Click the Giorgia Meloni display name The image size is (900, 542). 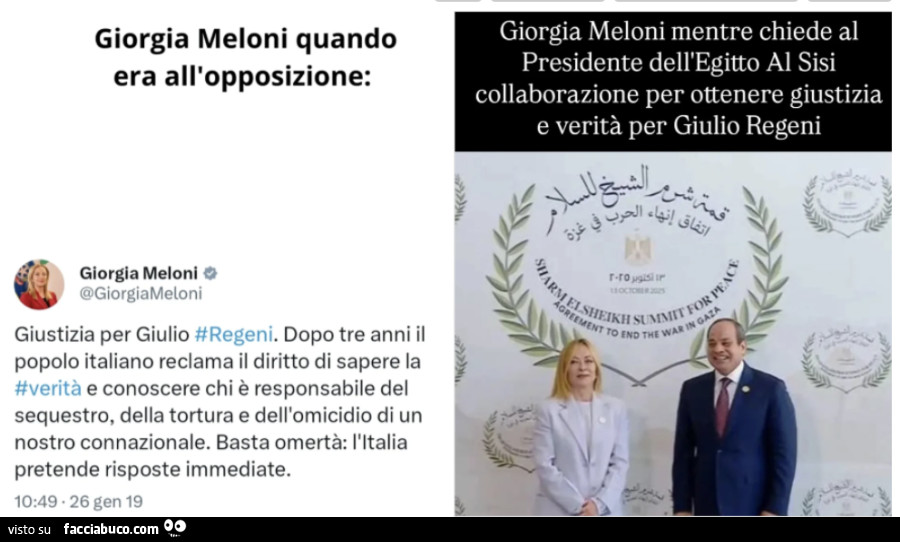(138, 273)
